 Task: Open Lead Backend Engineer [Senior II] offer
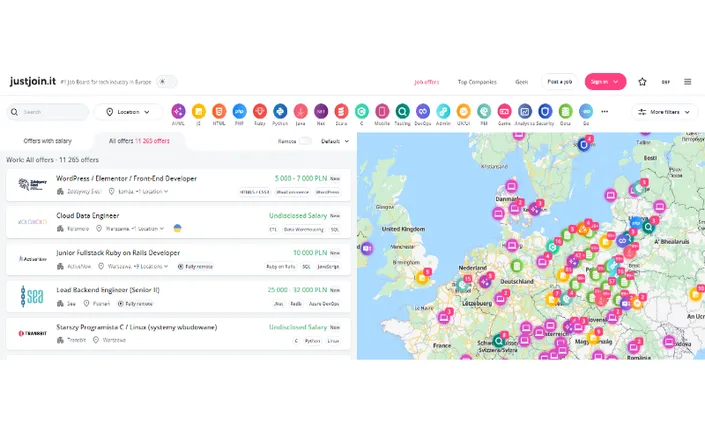[178, 297]
